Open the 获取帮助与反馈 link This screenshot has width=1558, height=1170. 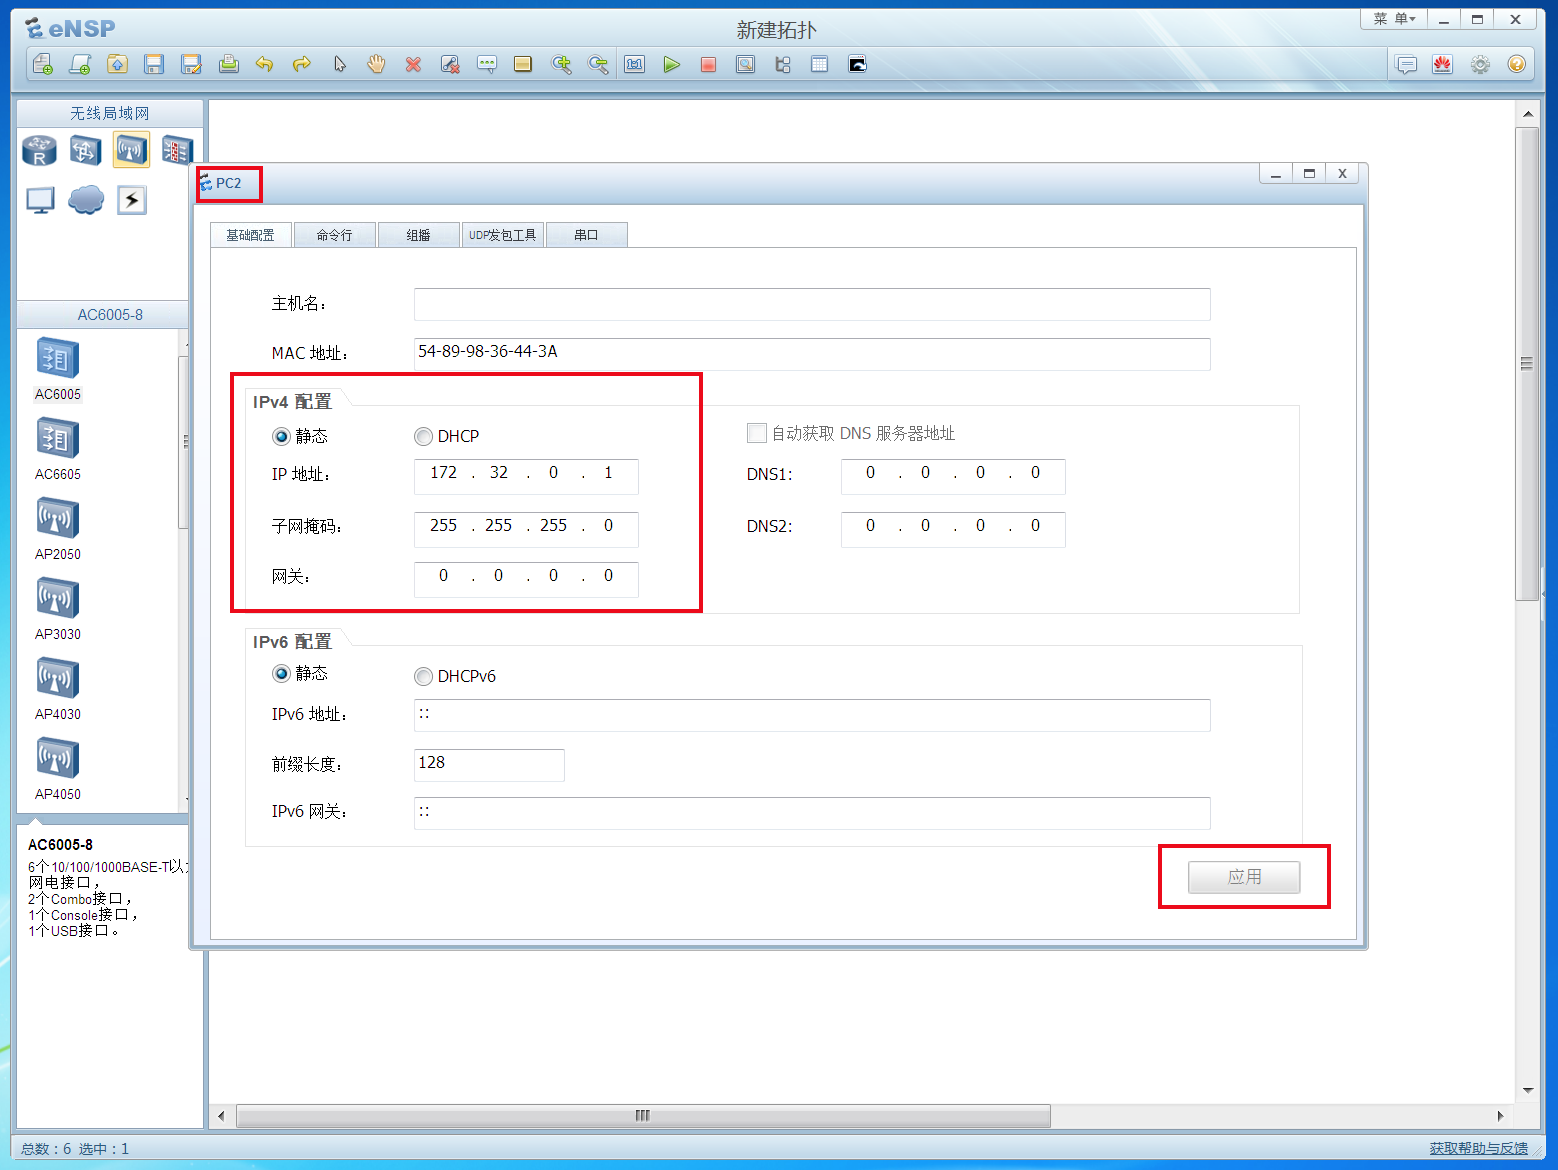pyautogui.click(x=1478, y=1148)
